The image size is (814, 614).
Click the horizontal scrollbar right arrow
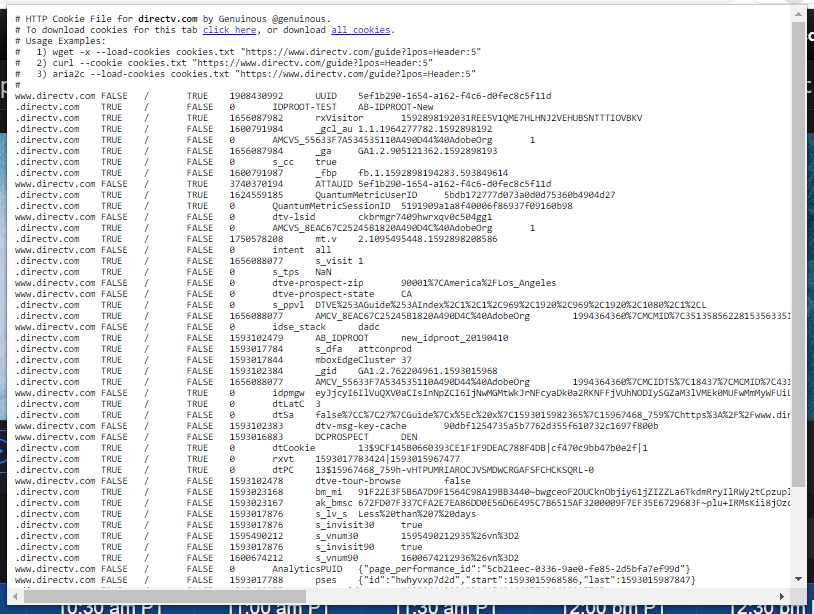point(782,597)
